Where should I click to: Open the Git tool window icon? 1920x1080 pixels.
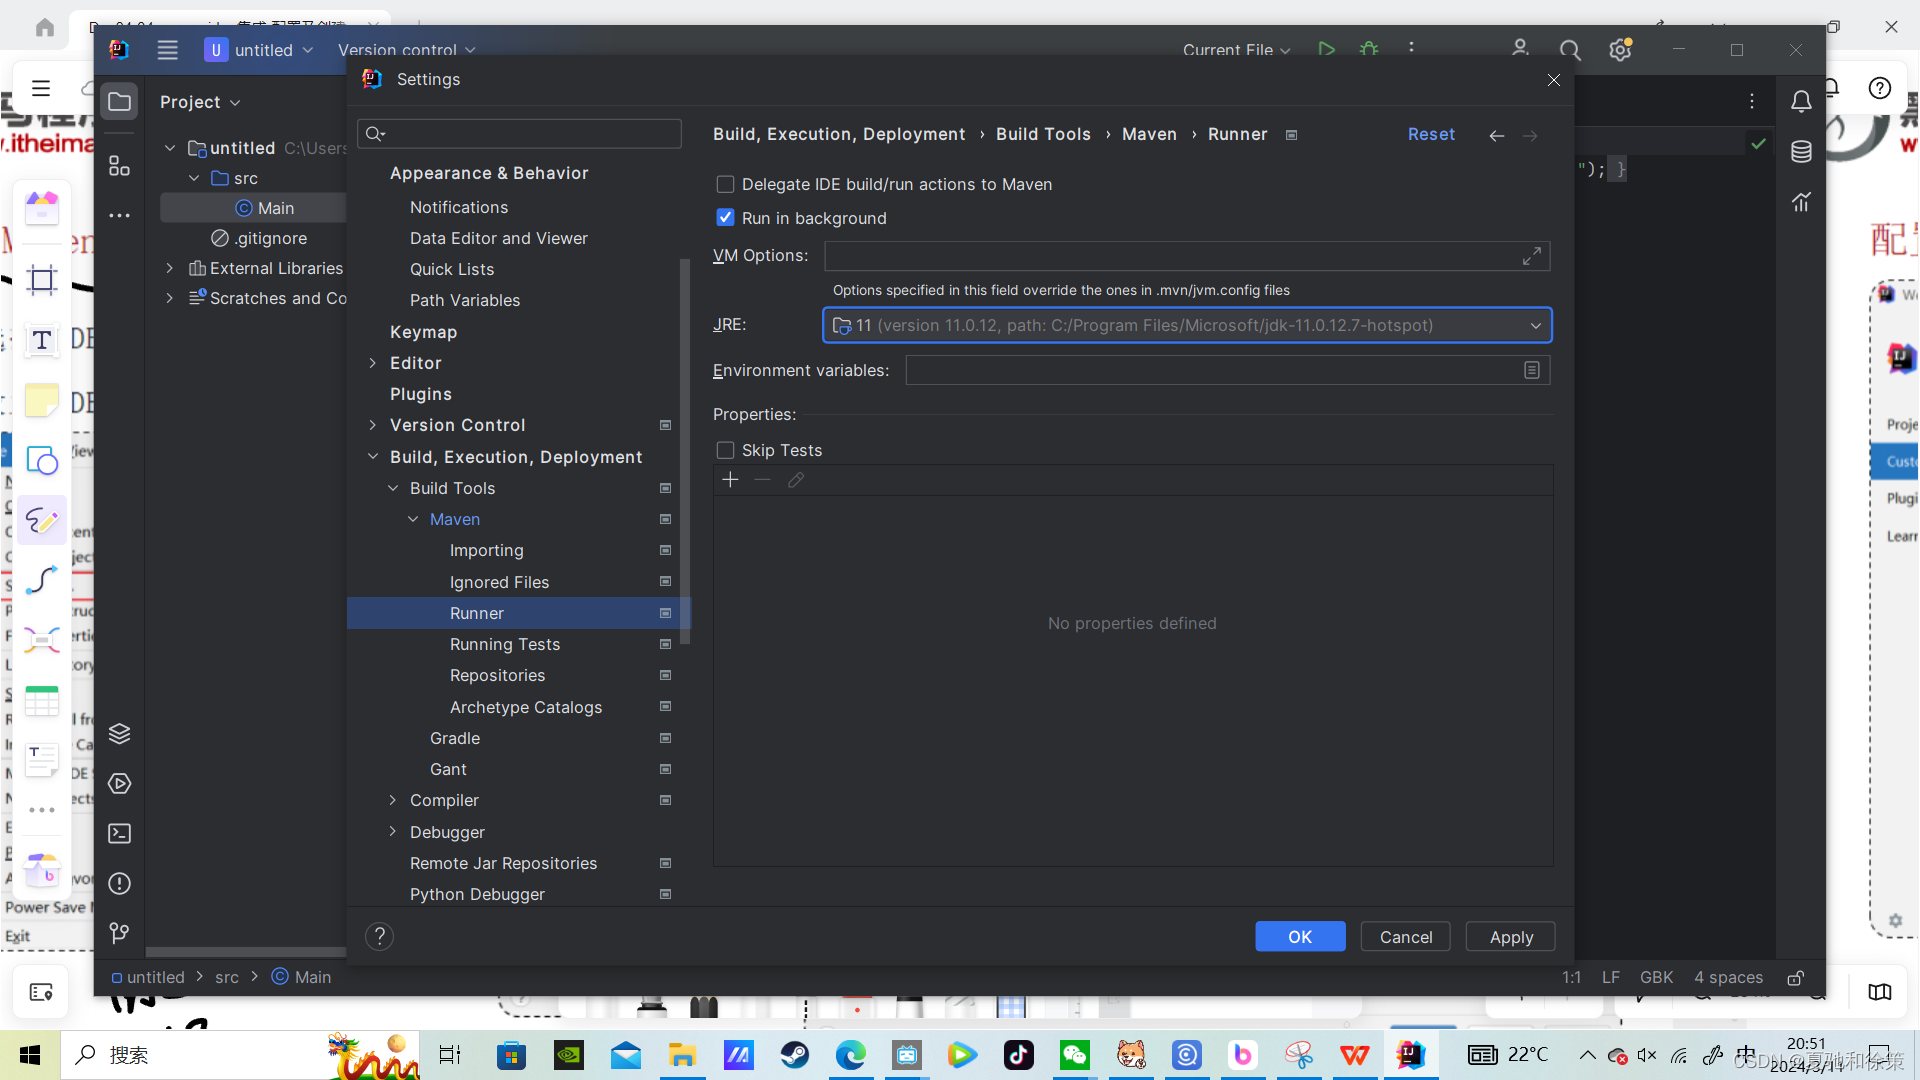[x=119, y=934]
